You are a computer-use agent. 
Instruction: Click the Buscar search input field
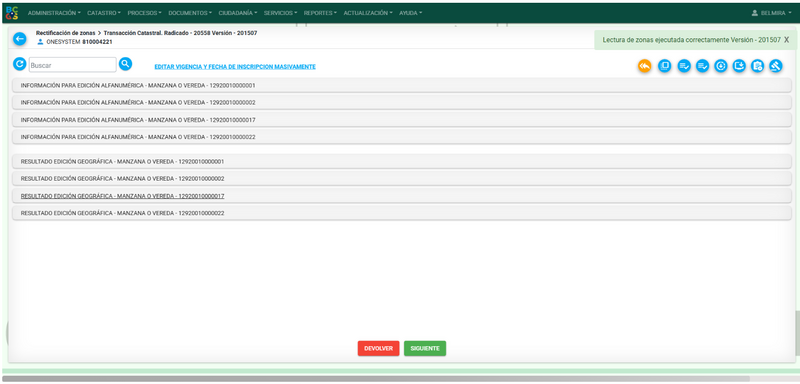[x=72, y=65]
